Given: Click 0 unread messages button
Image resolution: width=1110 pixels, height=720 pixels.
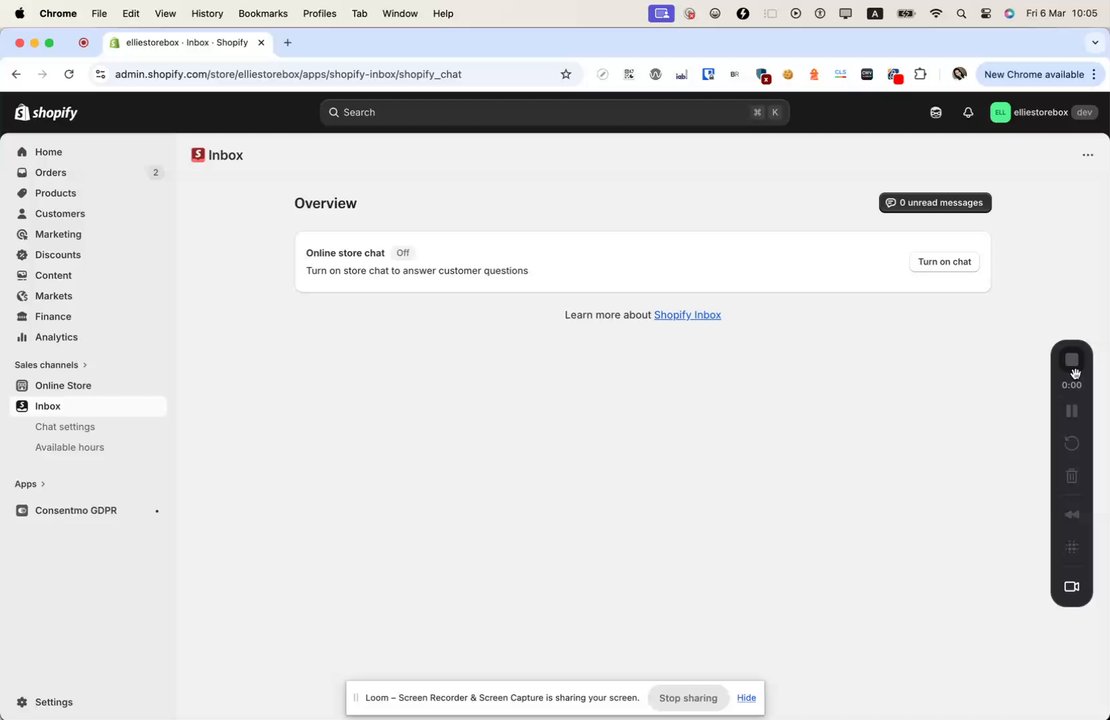Looking at the screenshot, I should pos(934,202).
